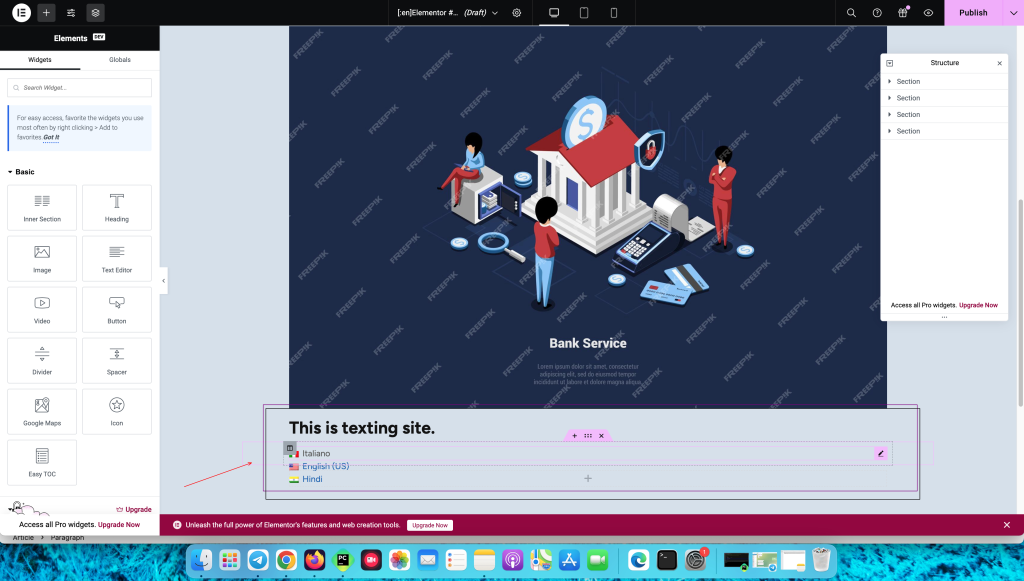This screenshot has width=1024, height=581.
Task: Select the Google Maps widget
Action: pyautogui.click(x=42, y=411)
